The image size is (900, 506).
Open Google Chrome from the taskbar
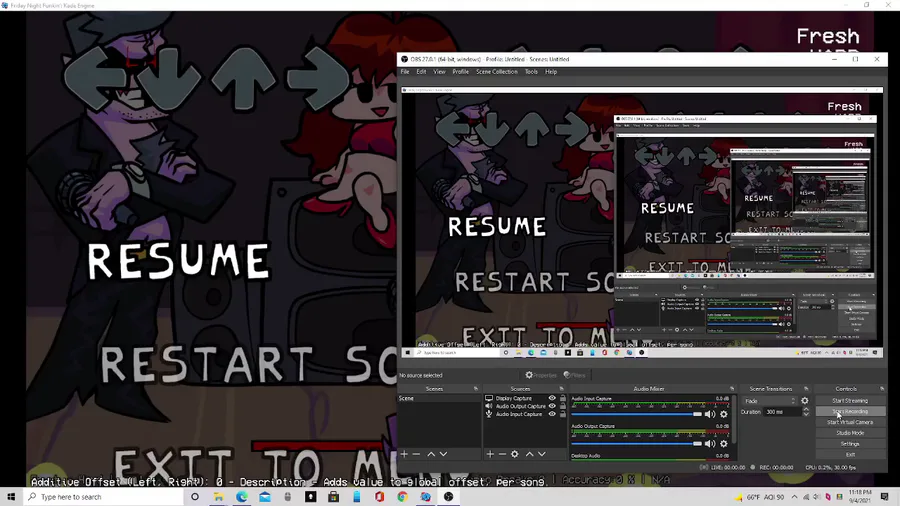[x=402, y=497]
